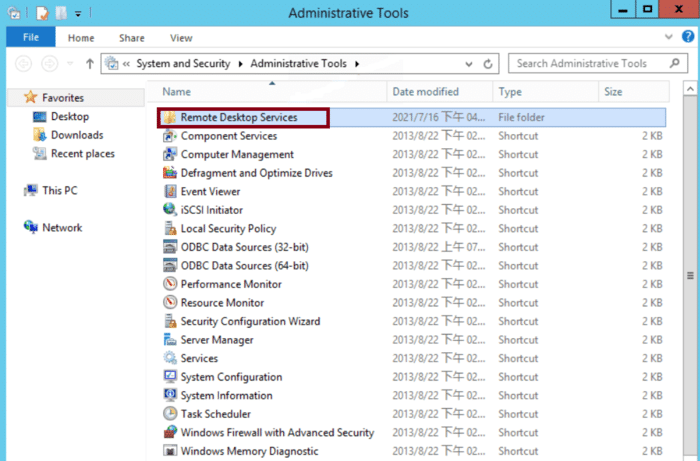Expand the System and Security breadcrumb arrow

241,64
